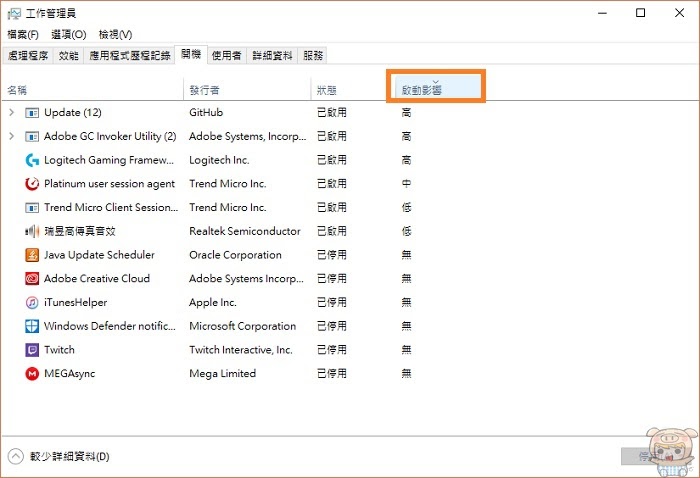This screenshot has height=478, width=700.
Task: Select the Windows Defender notific... name
Action: tap(110, 326)
